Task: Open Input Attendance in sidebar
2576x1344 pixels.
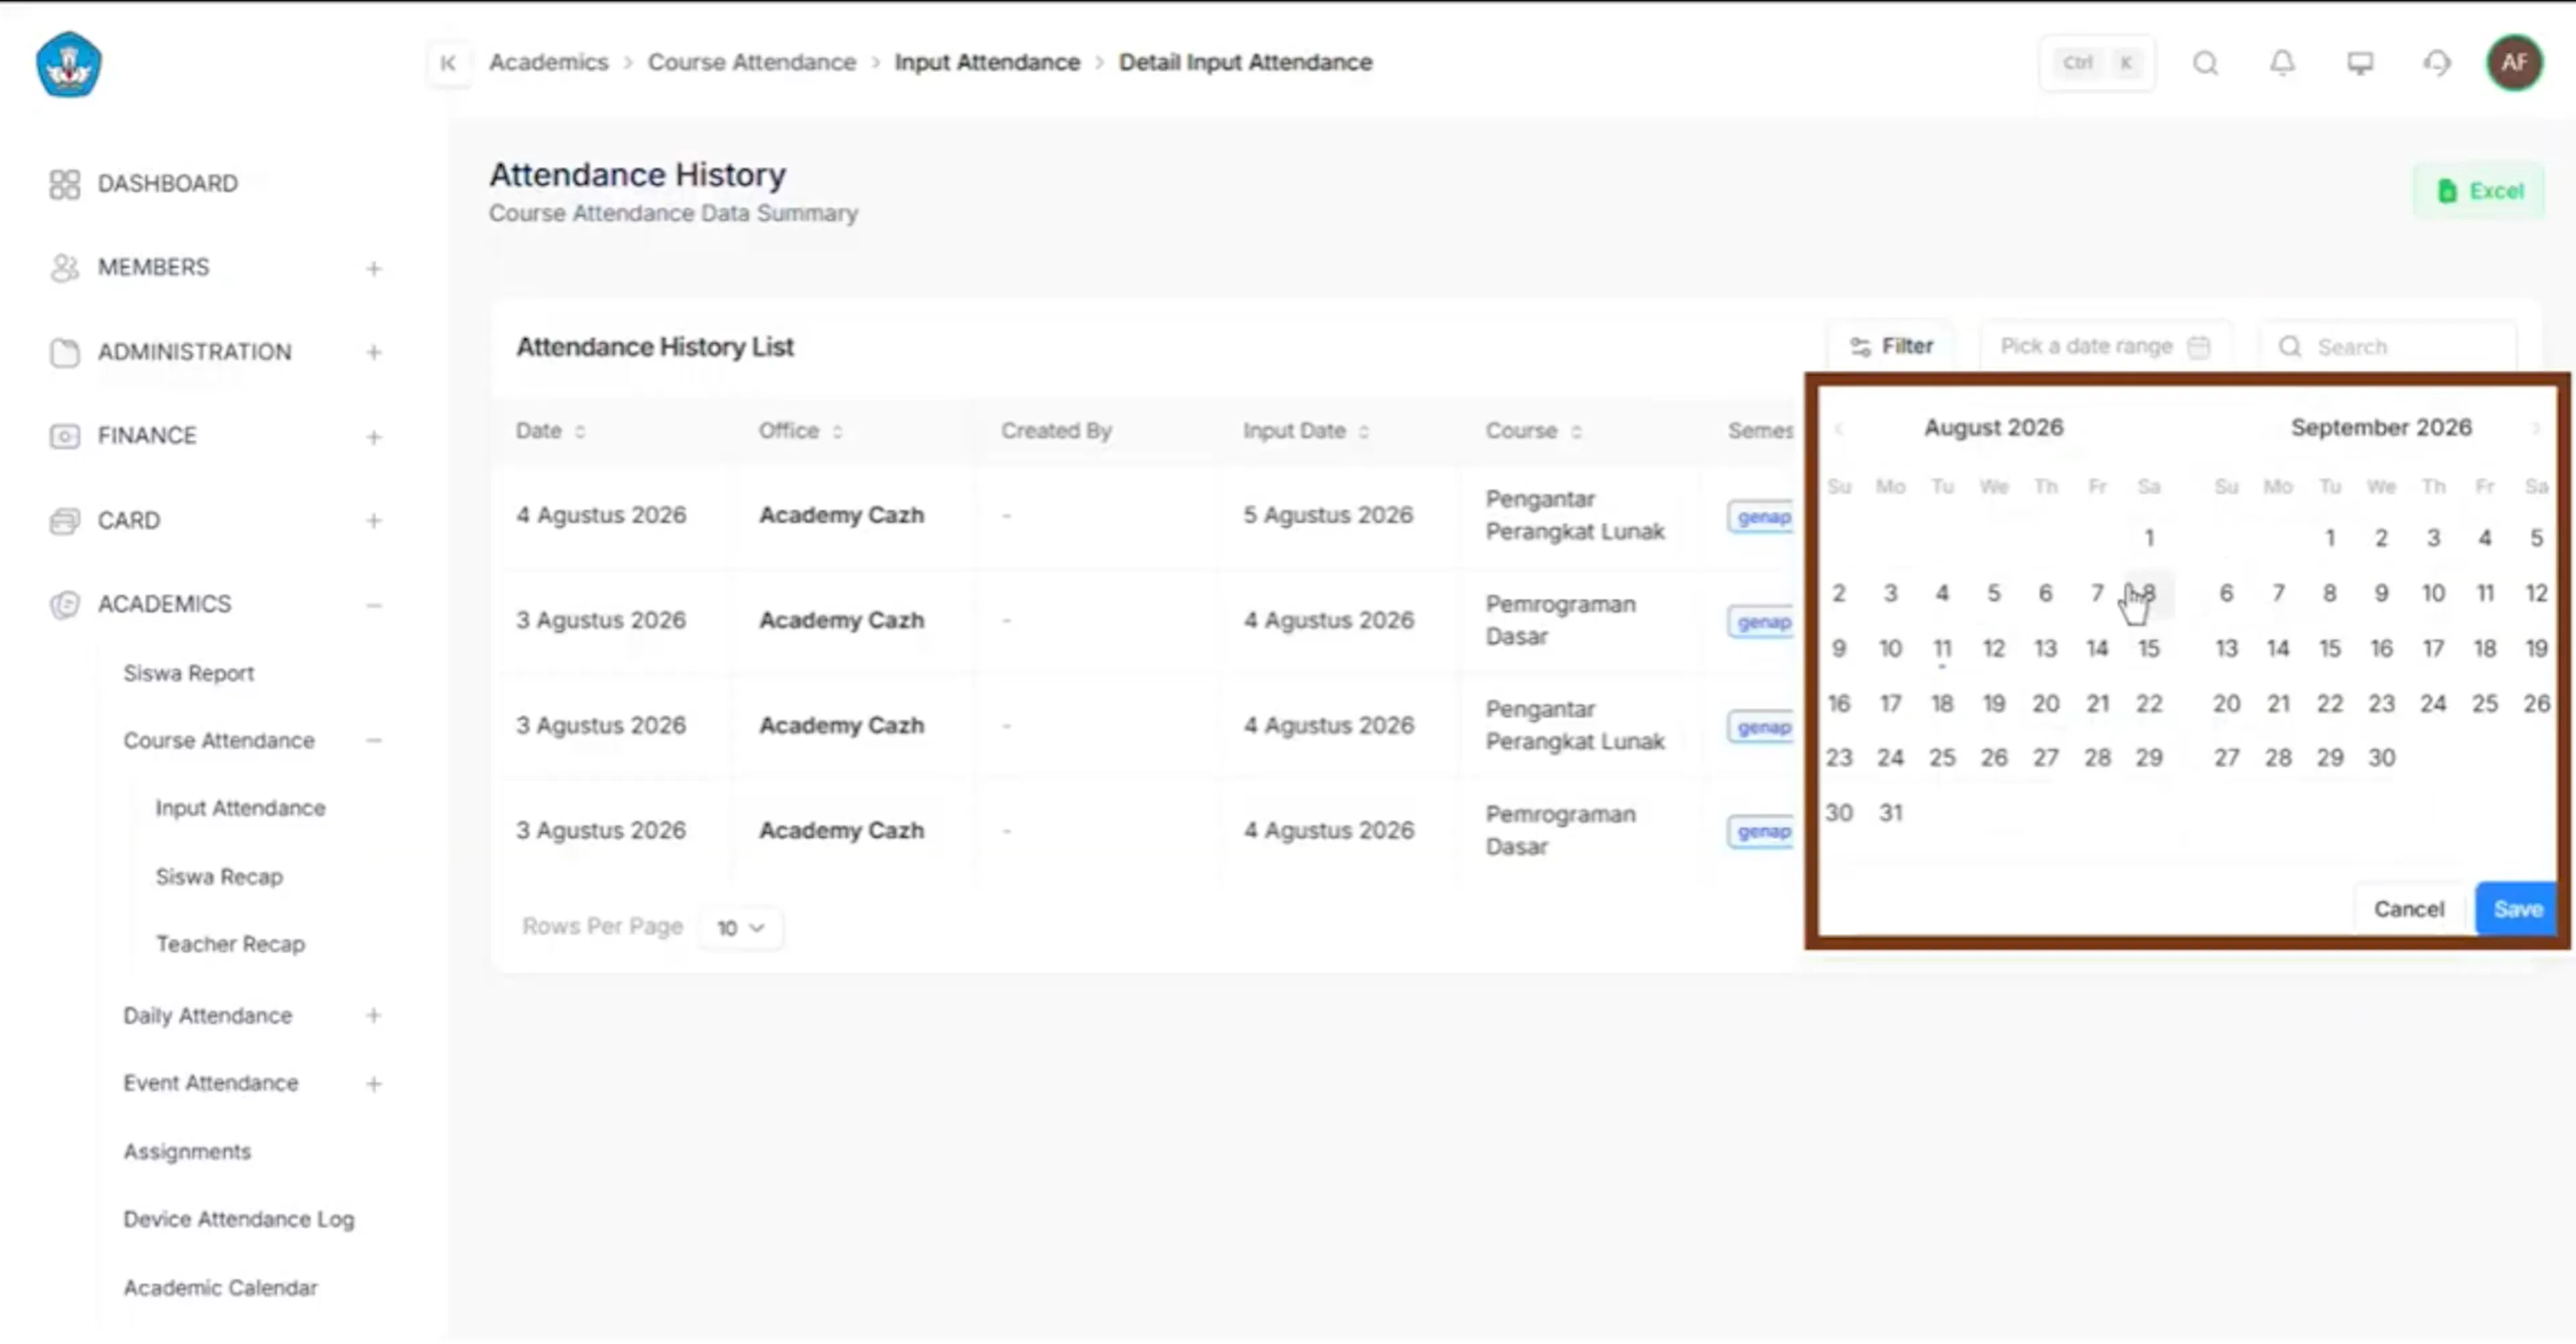Action: tap(240, 808)
